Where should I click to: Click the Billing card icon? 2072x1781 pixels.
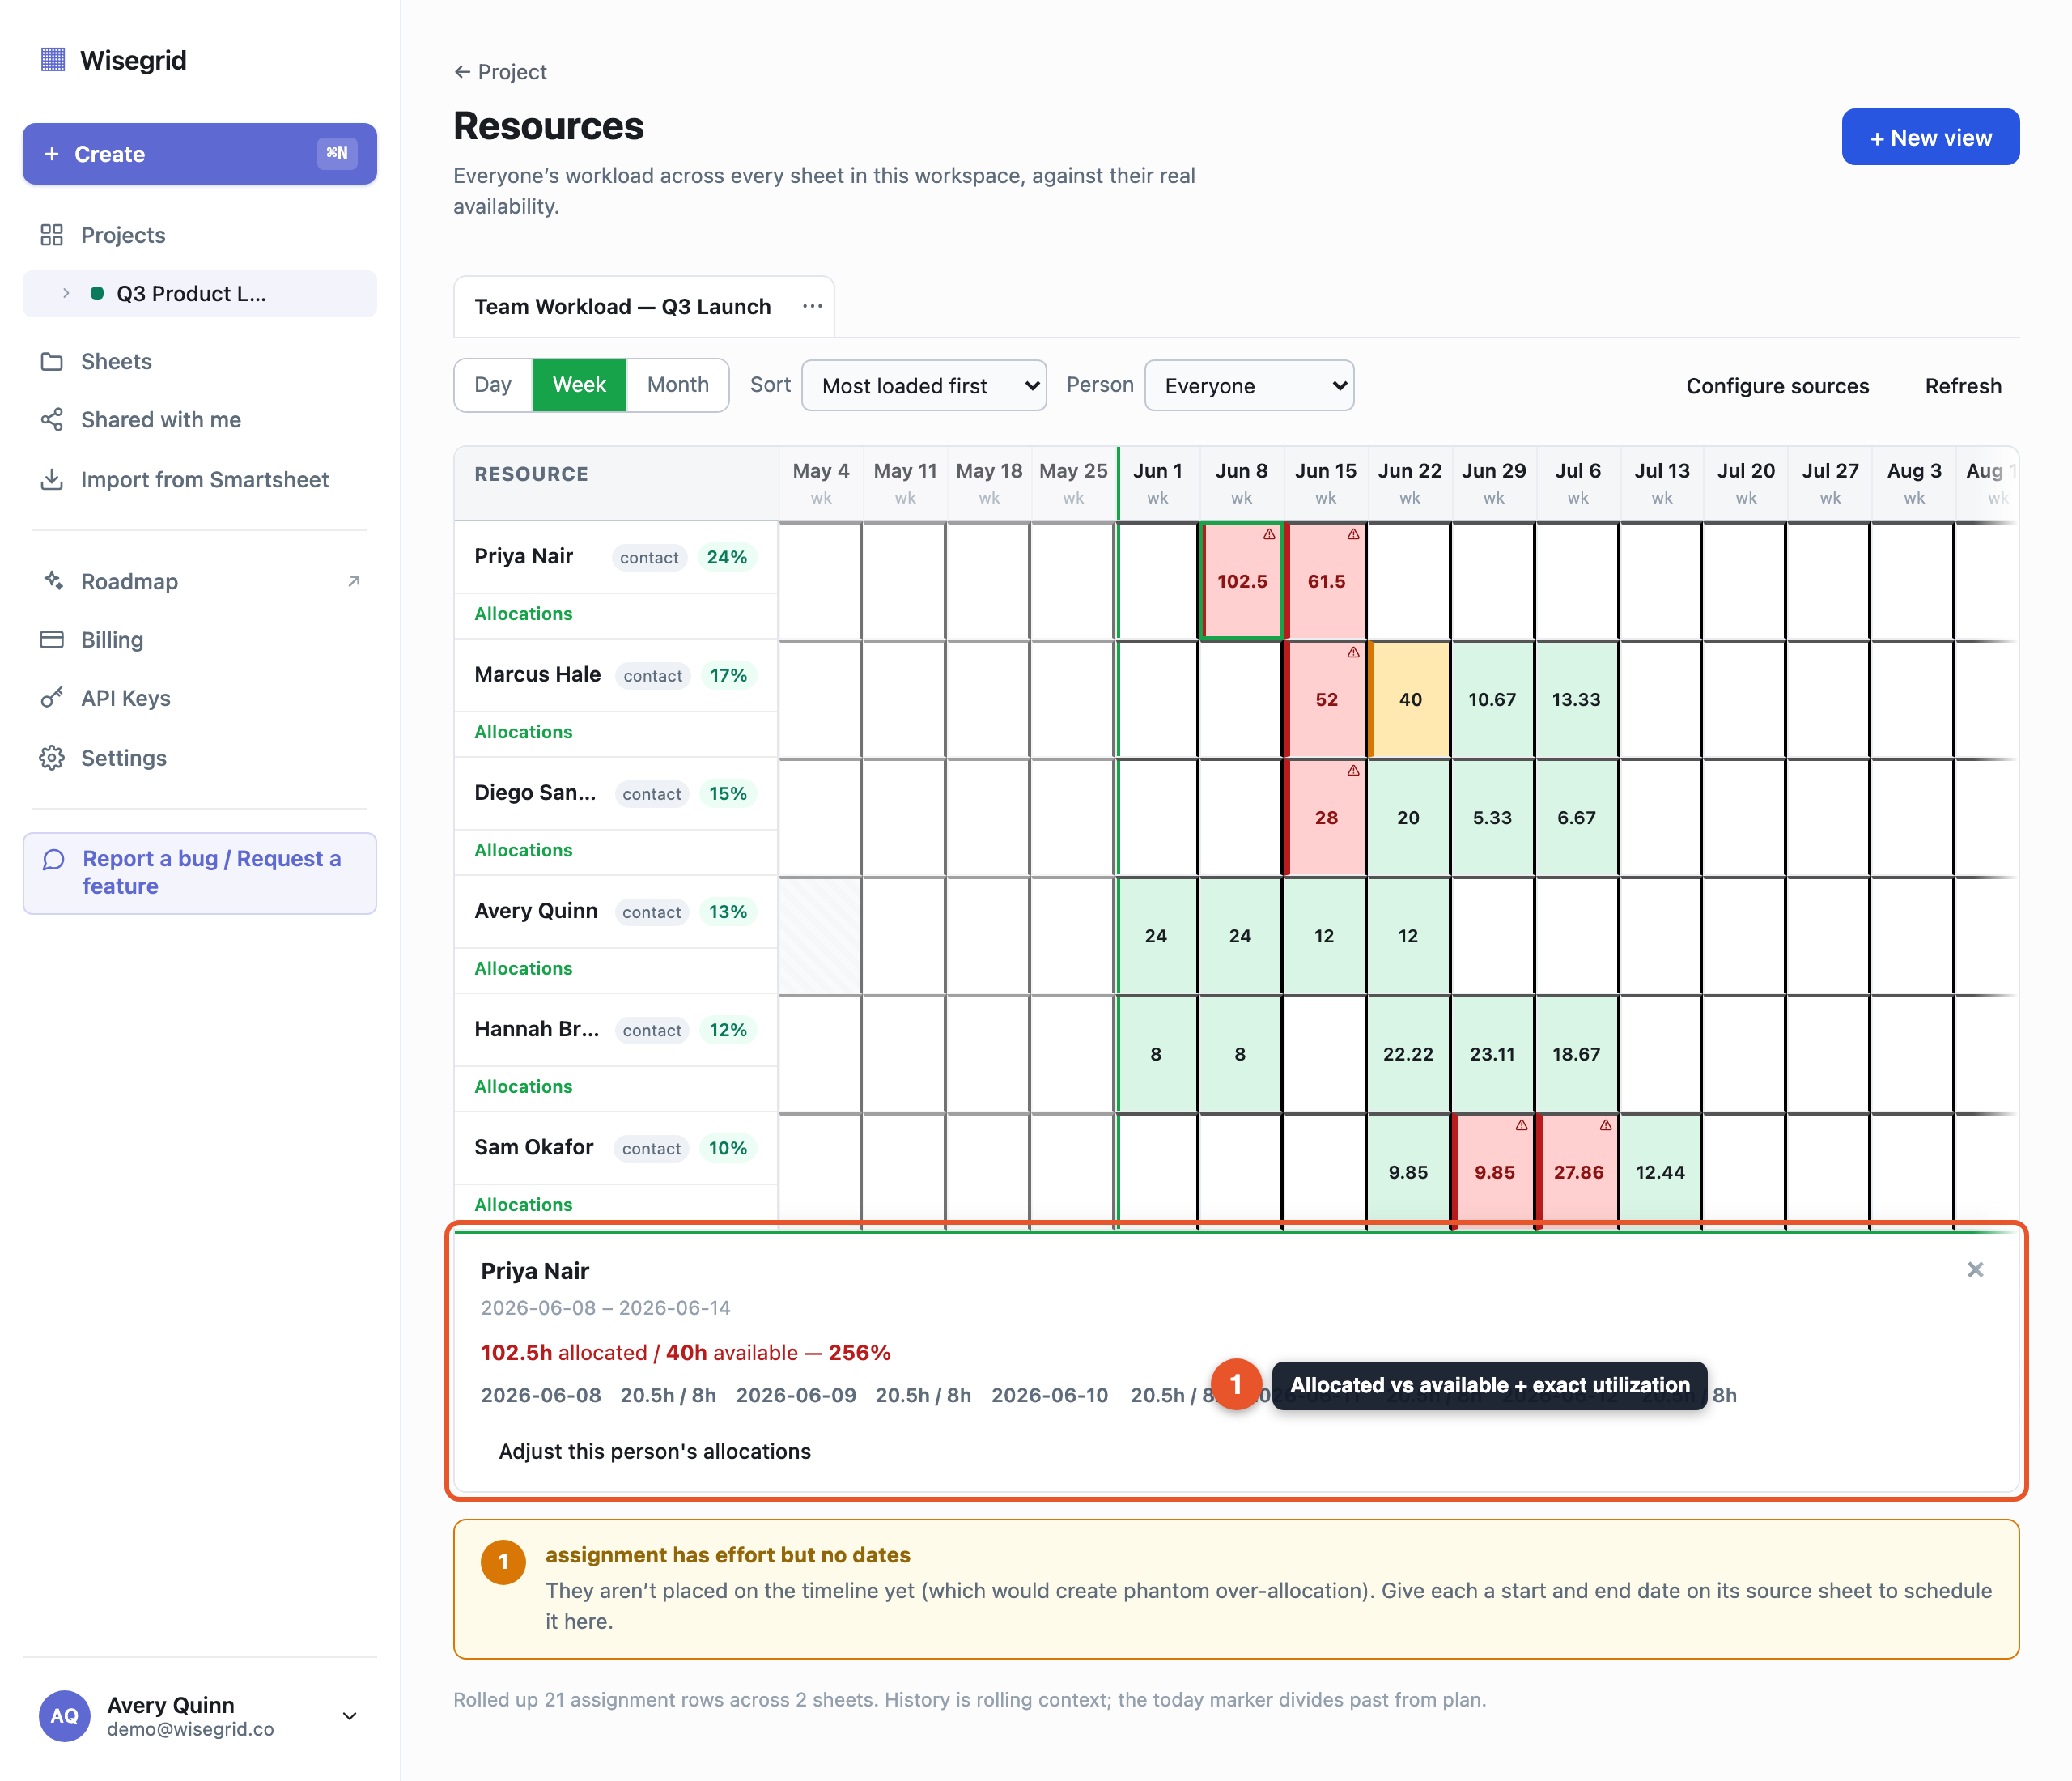coord(52,640)
